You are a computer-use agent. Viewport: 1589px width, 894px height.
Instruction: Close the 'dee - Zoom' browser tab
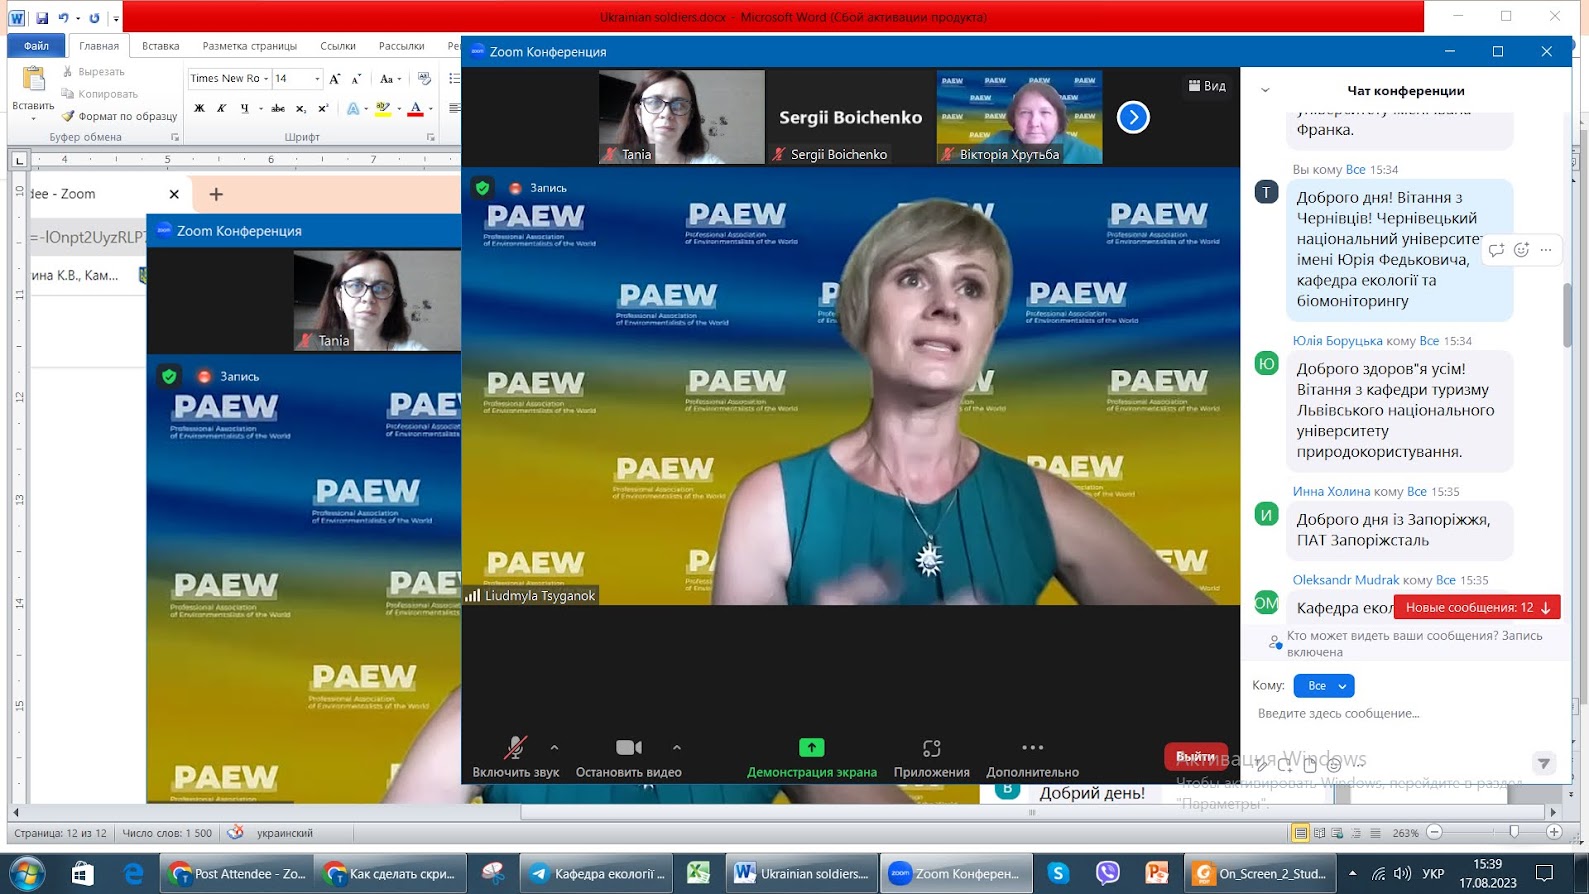[174, 194]
